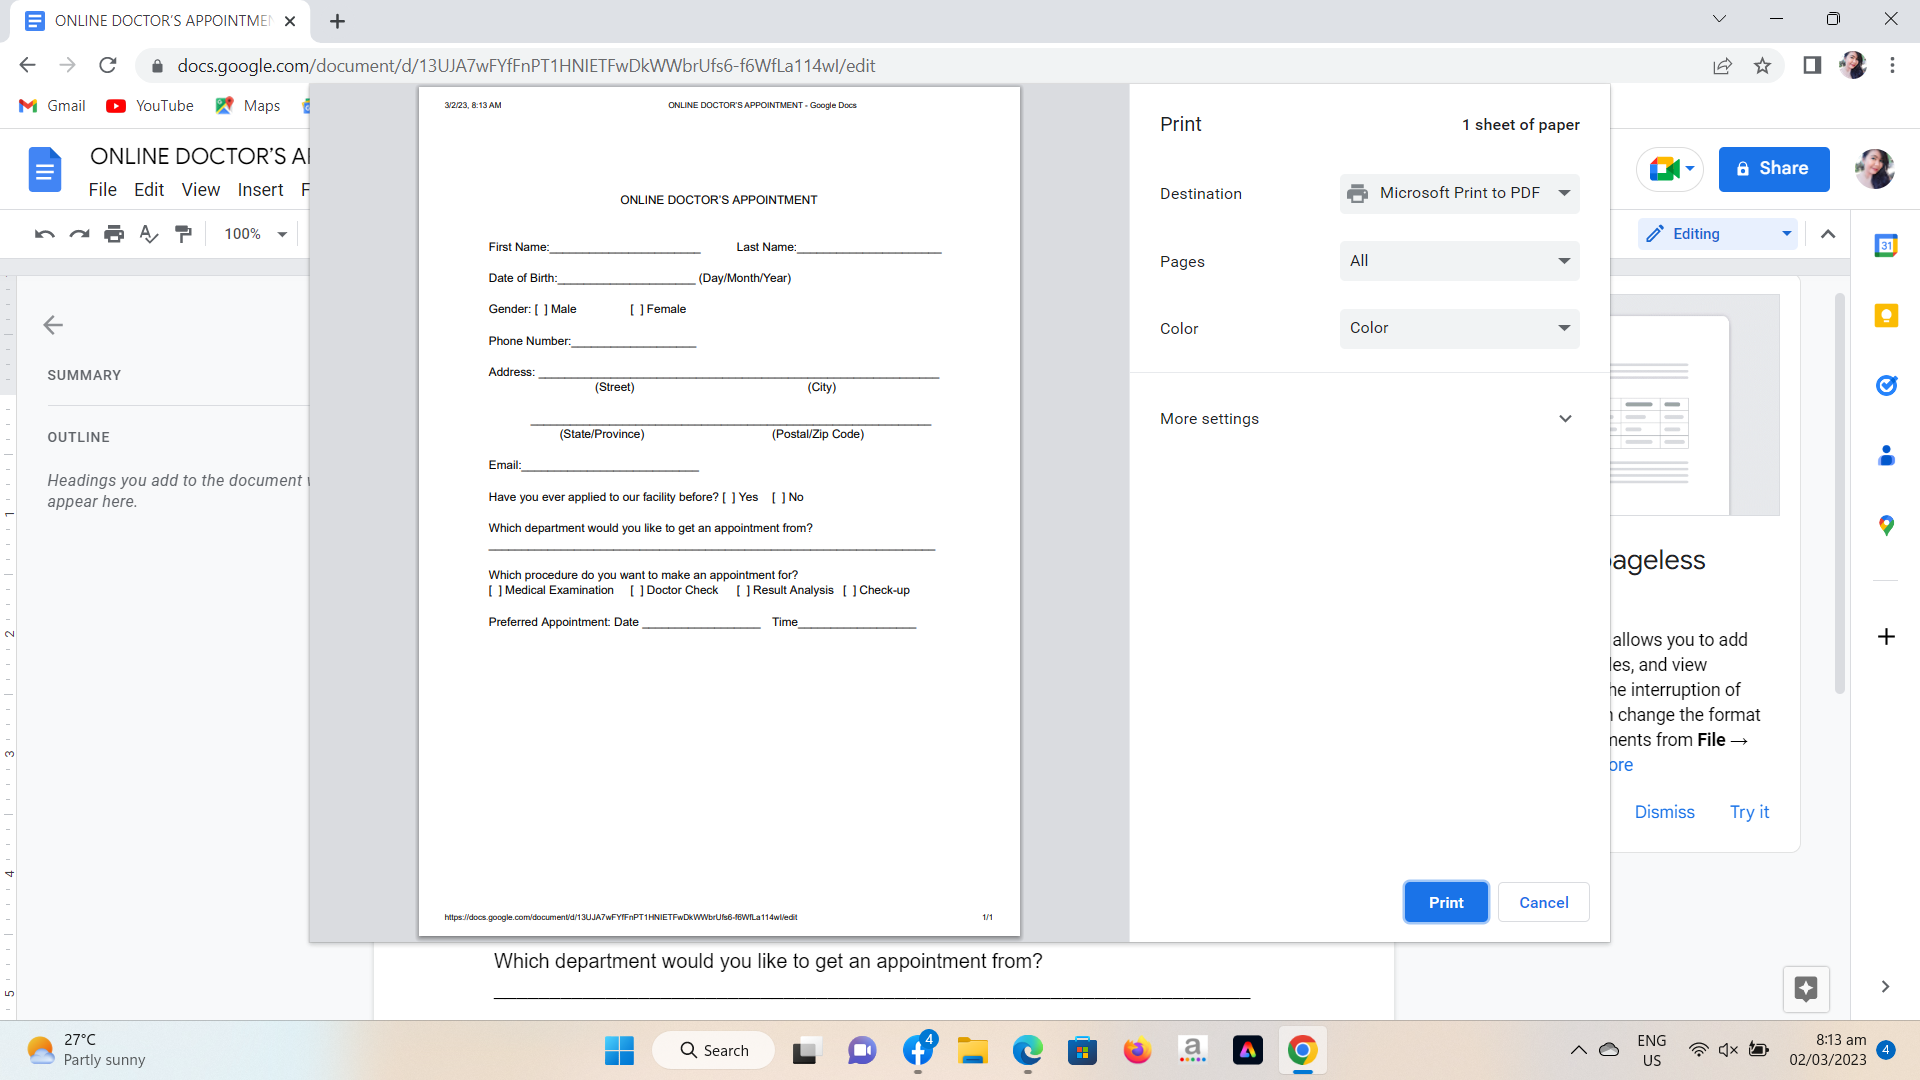
Task: Click the spell check icon
Action: pos(149,234)
